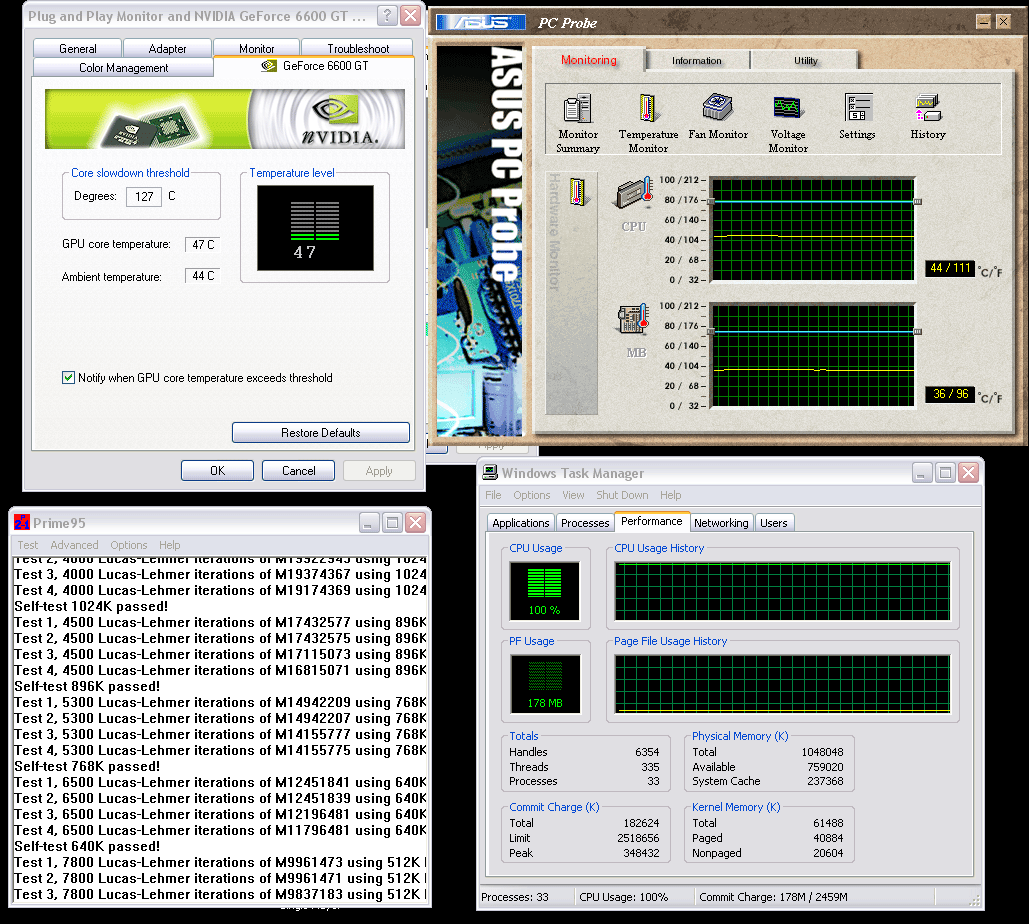Open the Options menu in Prime95
Screen dimensions: 1029x924
(x=129, y=545)
